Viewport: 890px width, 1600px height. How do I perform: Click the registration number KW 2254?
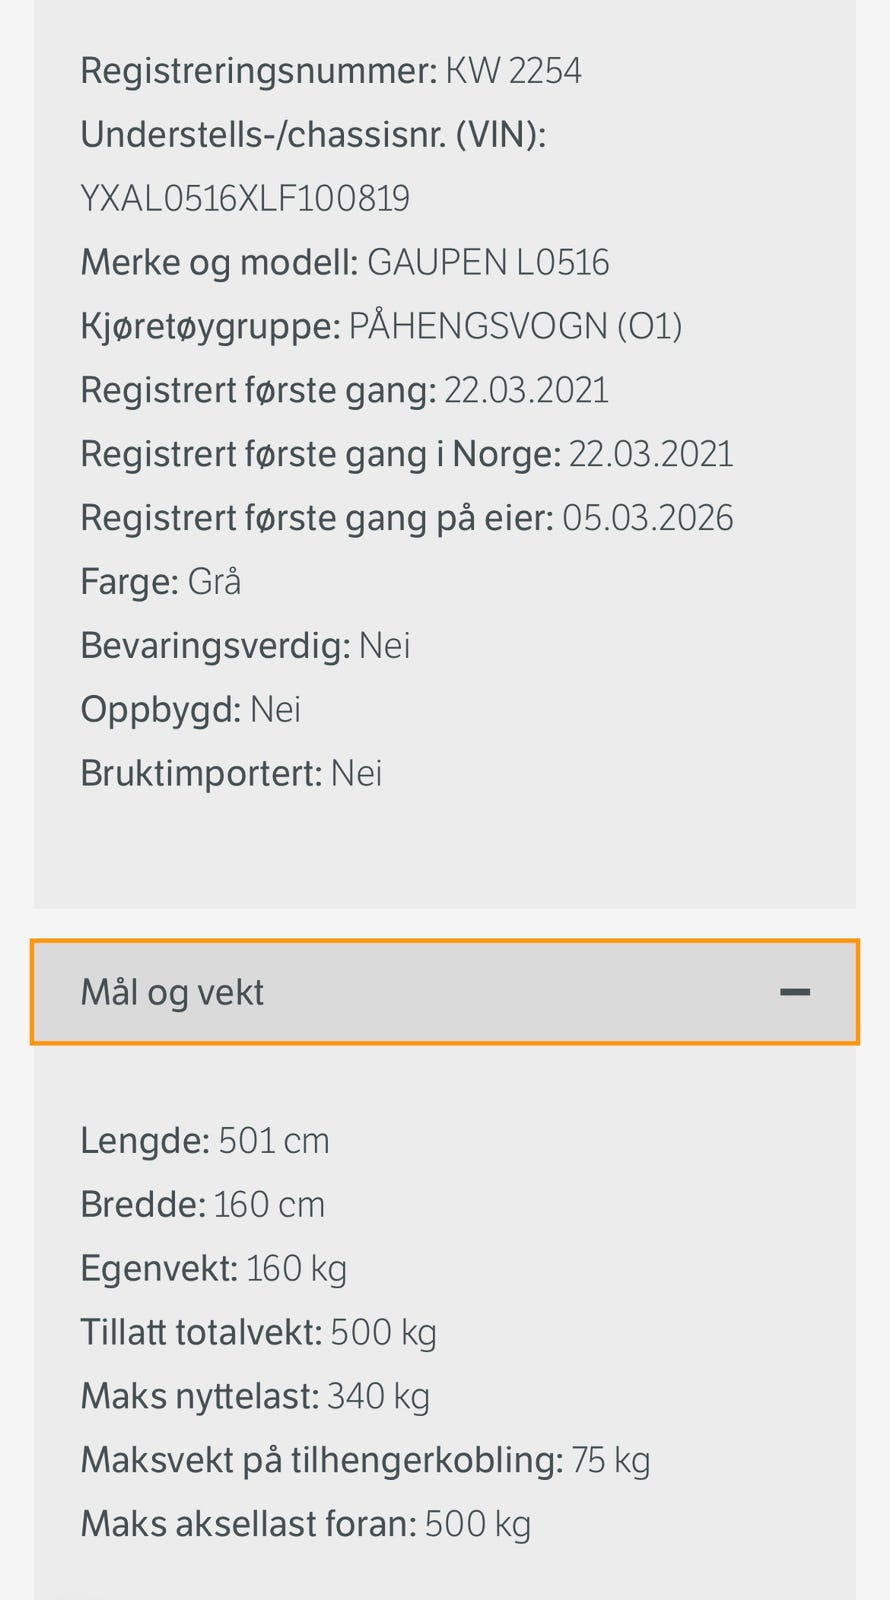click(x=513, y=71)
